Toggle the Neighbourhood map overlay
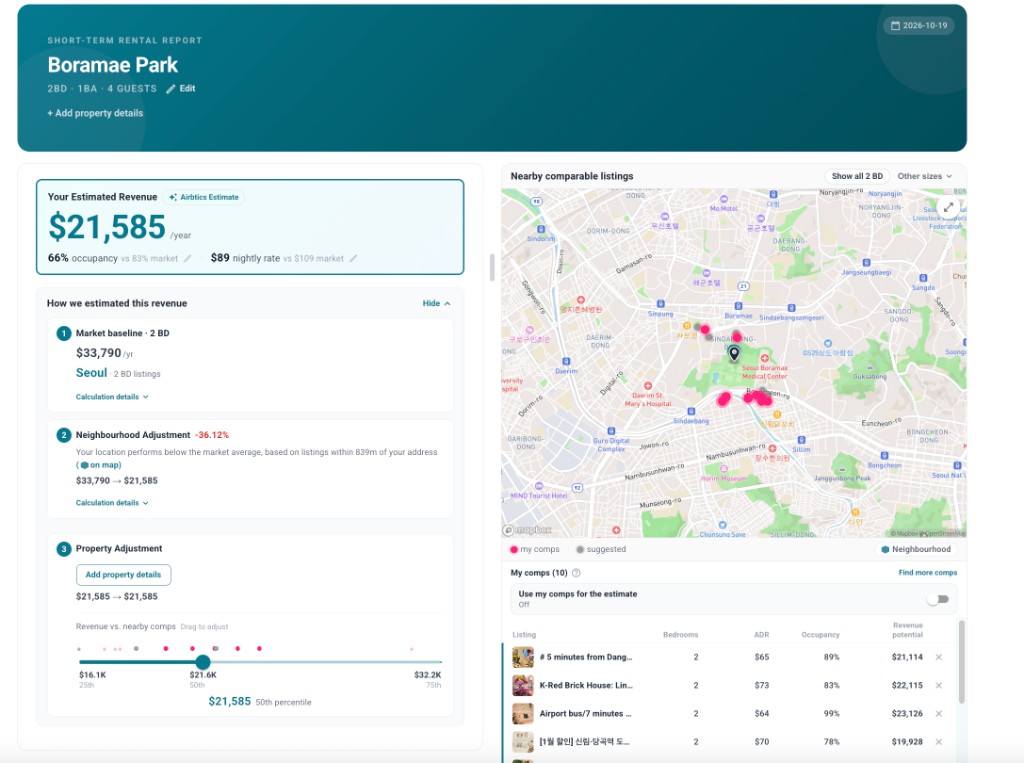This screenshot has height=763, width=1024. click(x=916, y=549)
